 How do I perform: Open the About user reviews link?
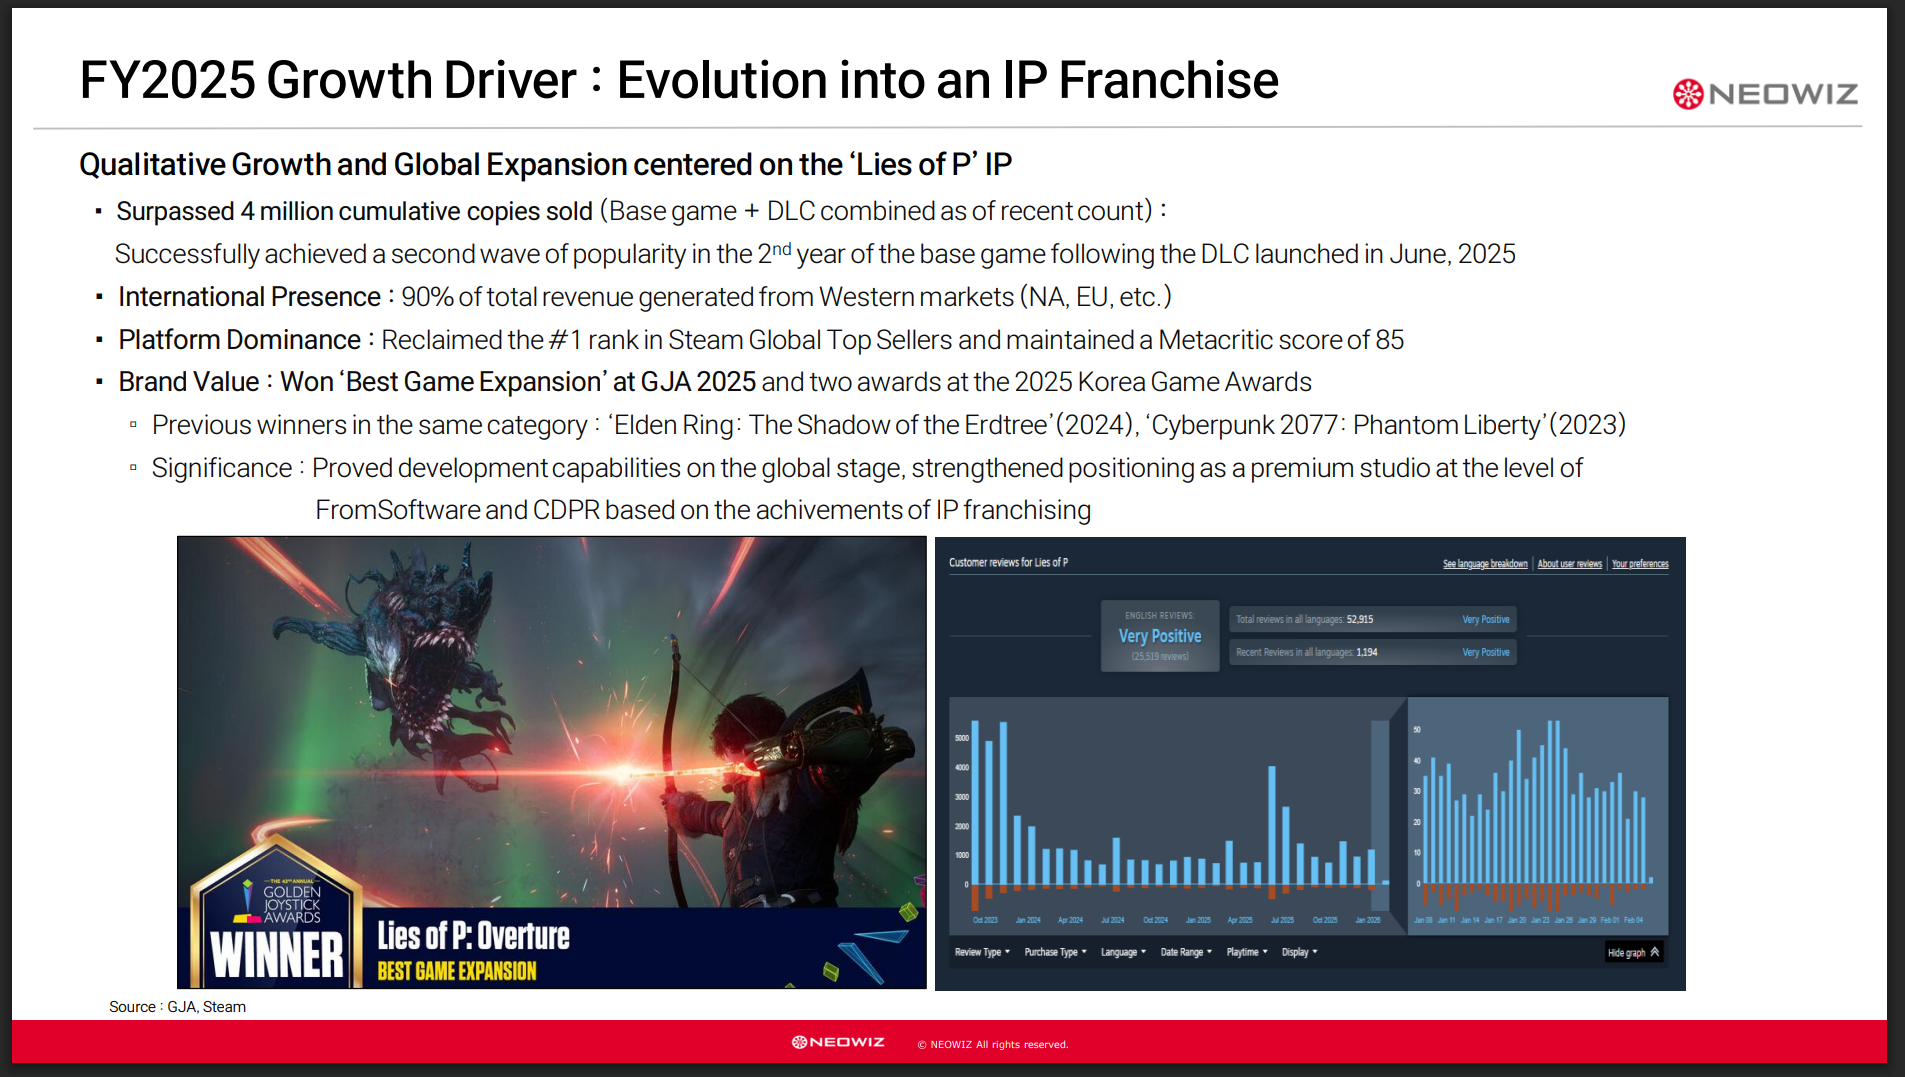1569,564
